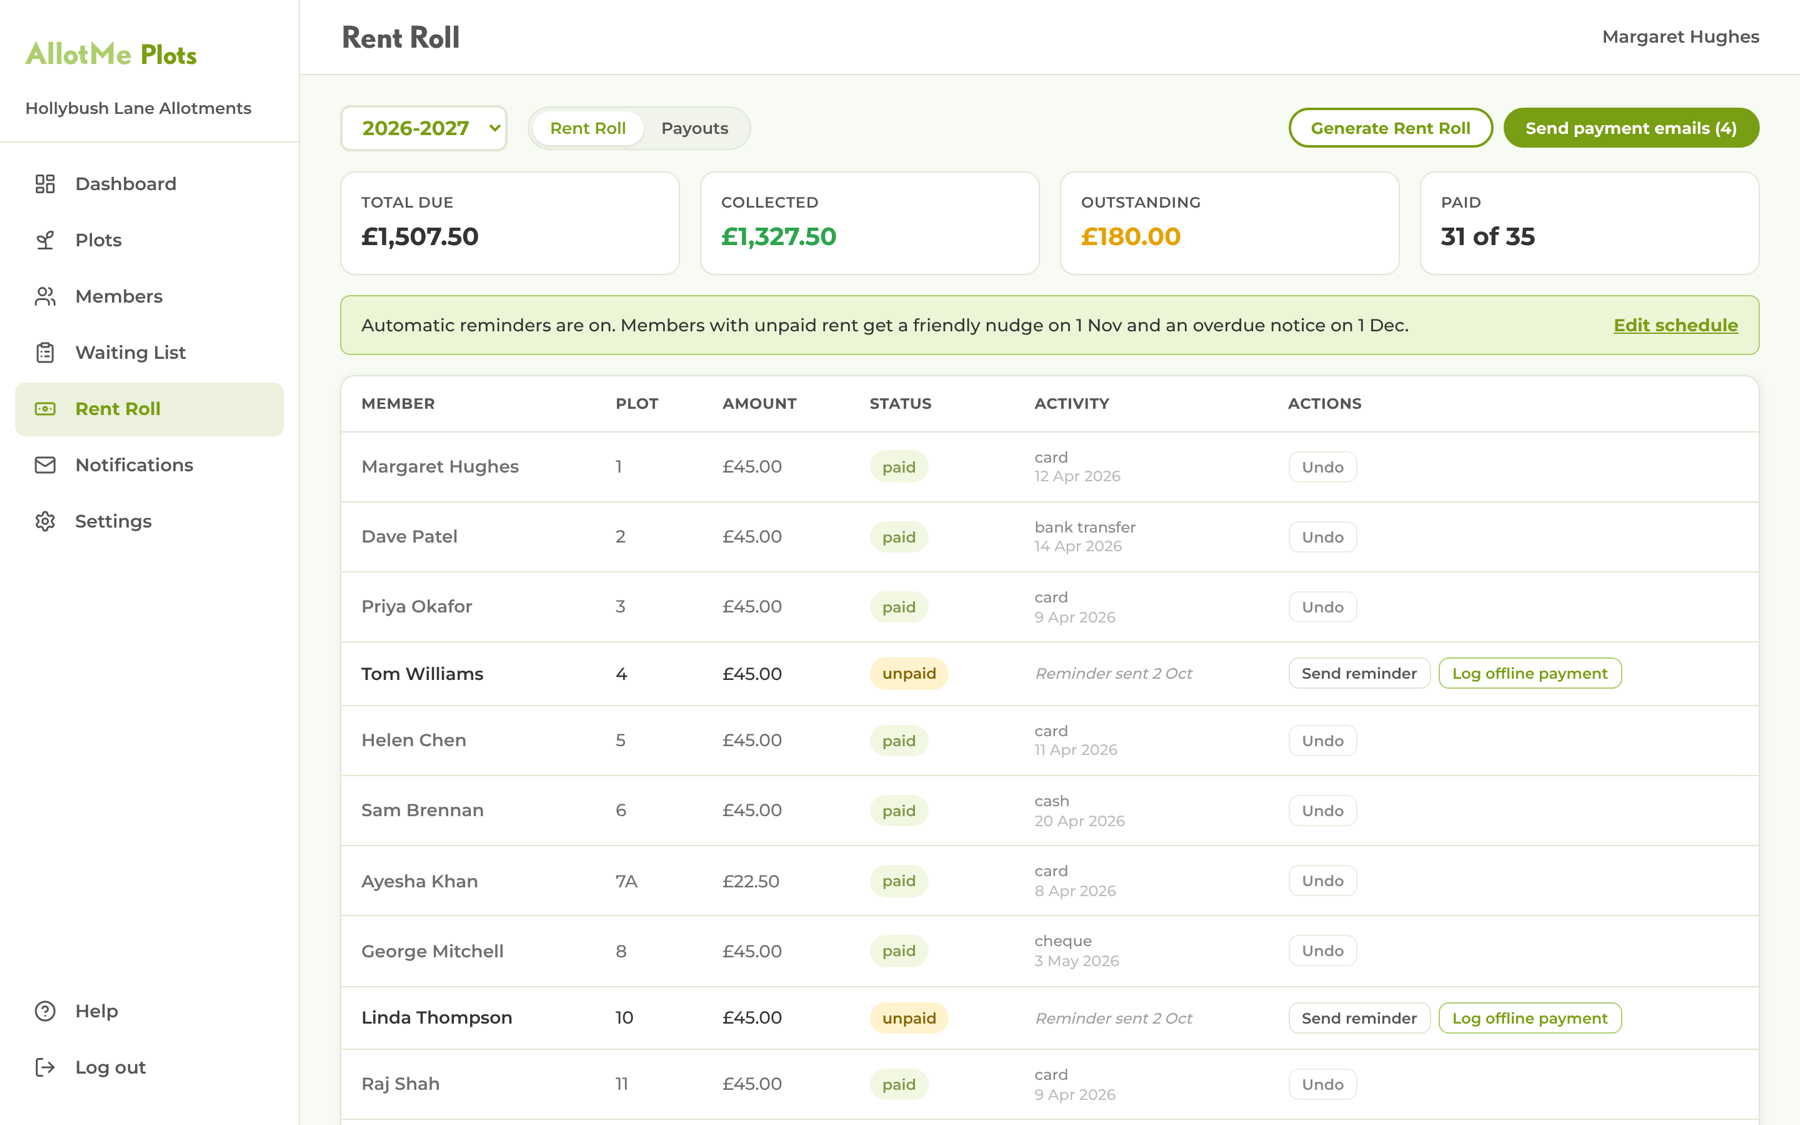Send reminder to Tom Williams
Screen dimensions: 1800x1125
(x=1359, y=673)
